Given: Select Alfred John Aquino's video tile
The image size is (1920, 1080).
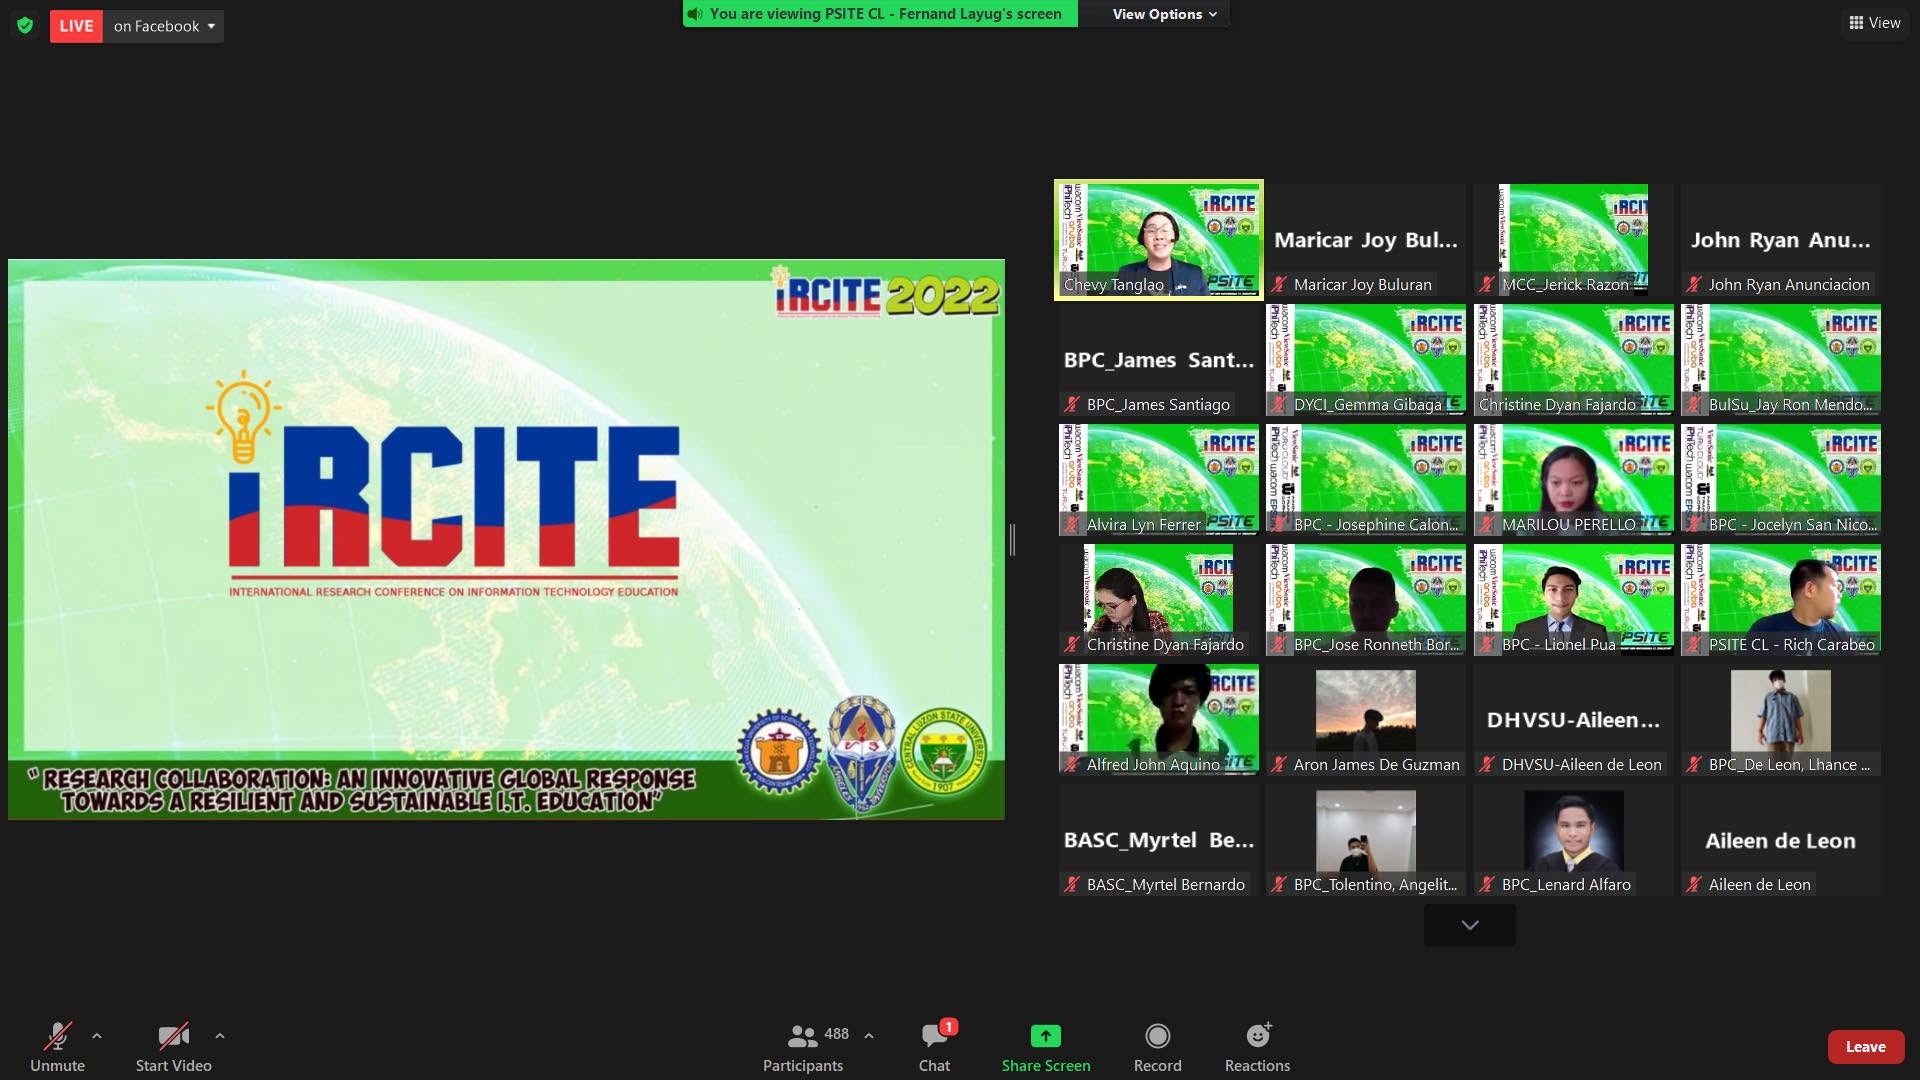Looking at the screenshot, I should (x=1159, y=720).
